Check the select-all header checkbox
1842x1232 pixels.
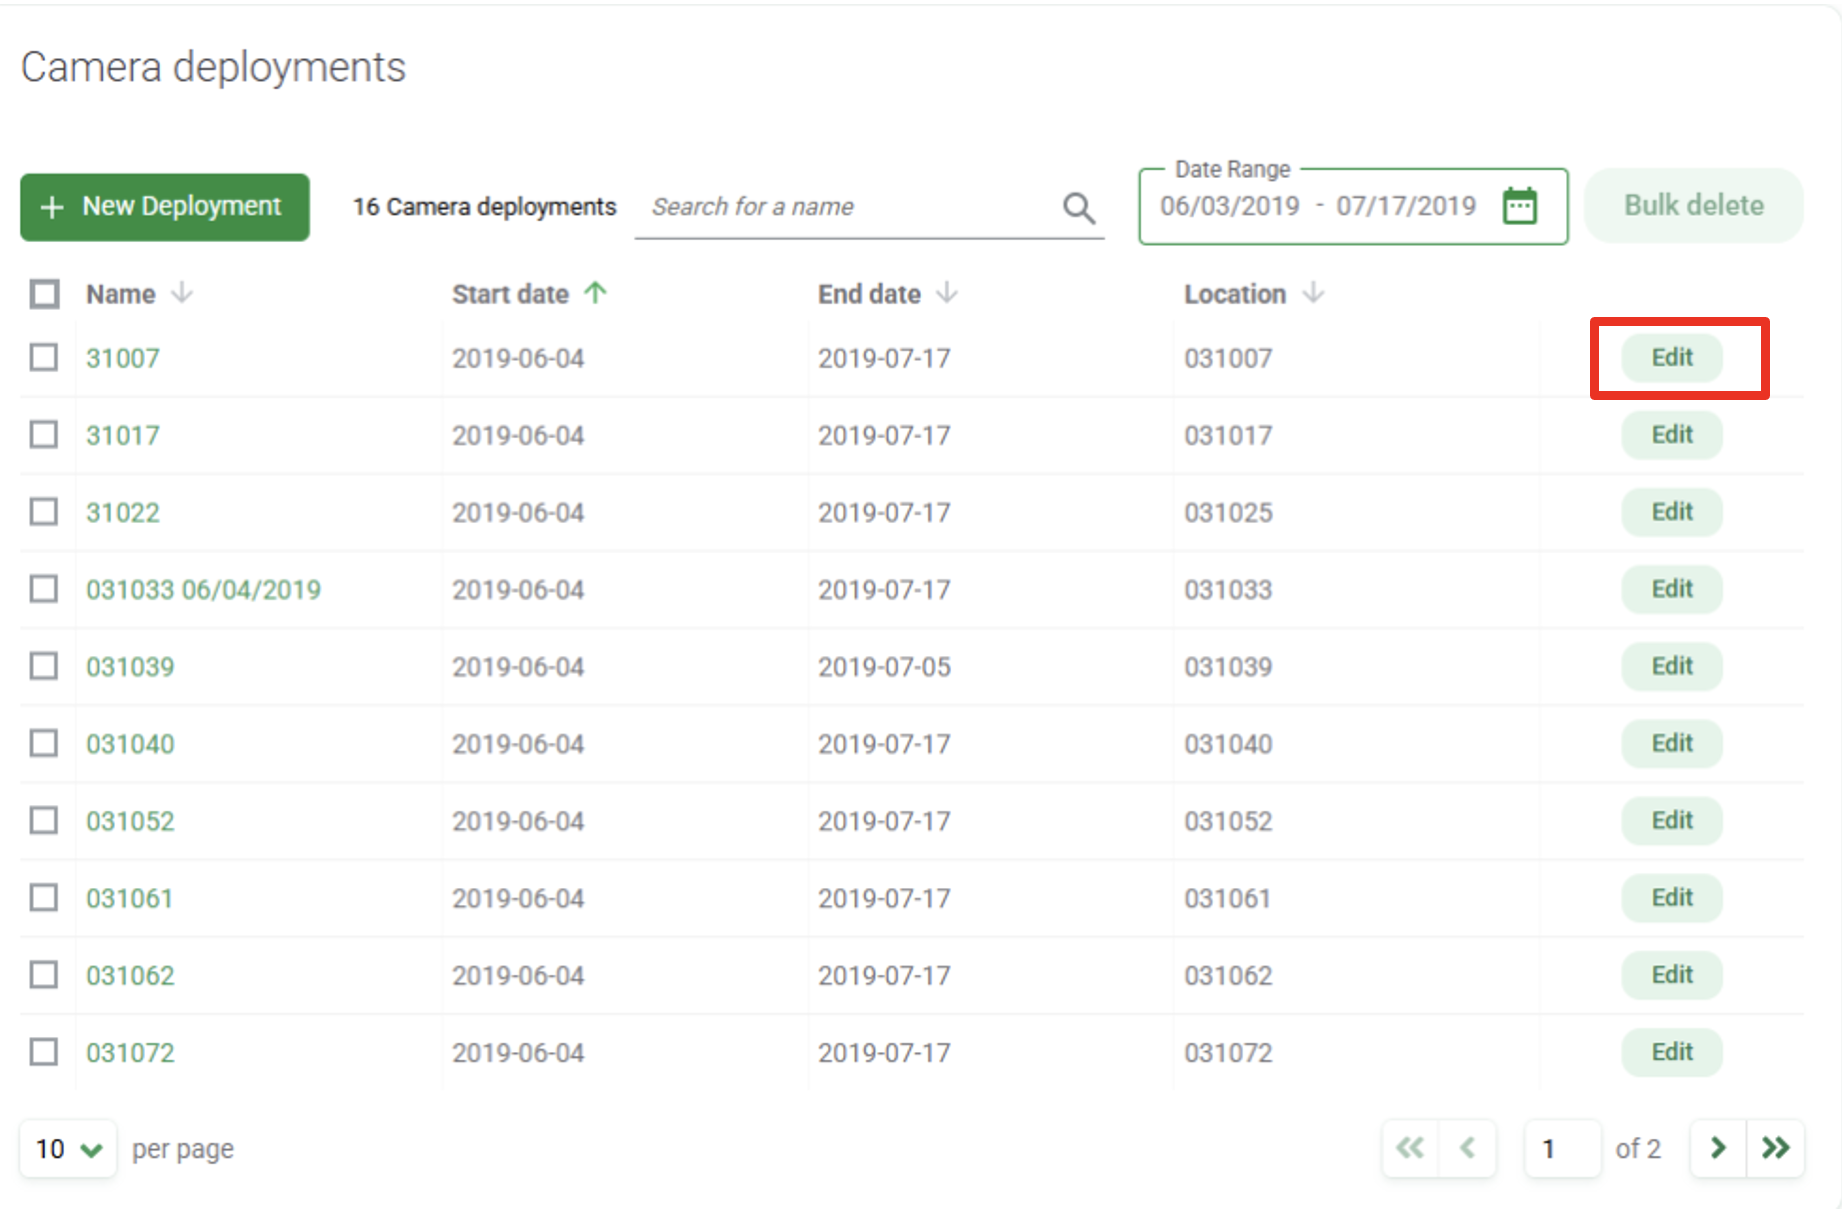point(44,294)
